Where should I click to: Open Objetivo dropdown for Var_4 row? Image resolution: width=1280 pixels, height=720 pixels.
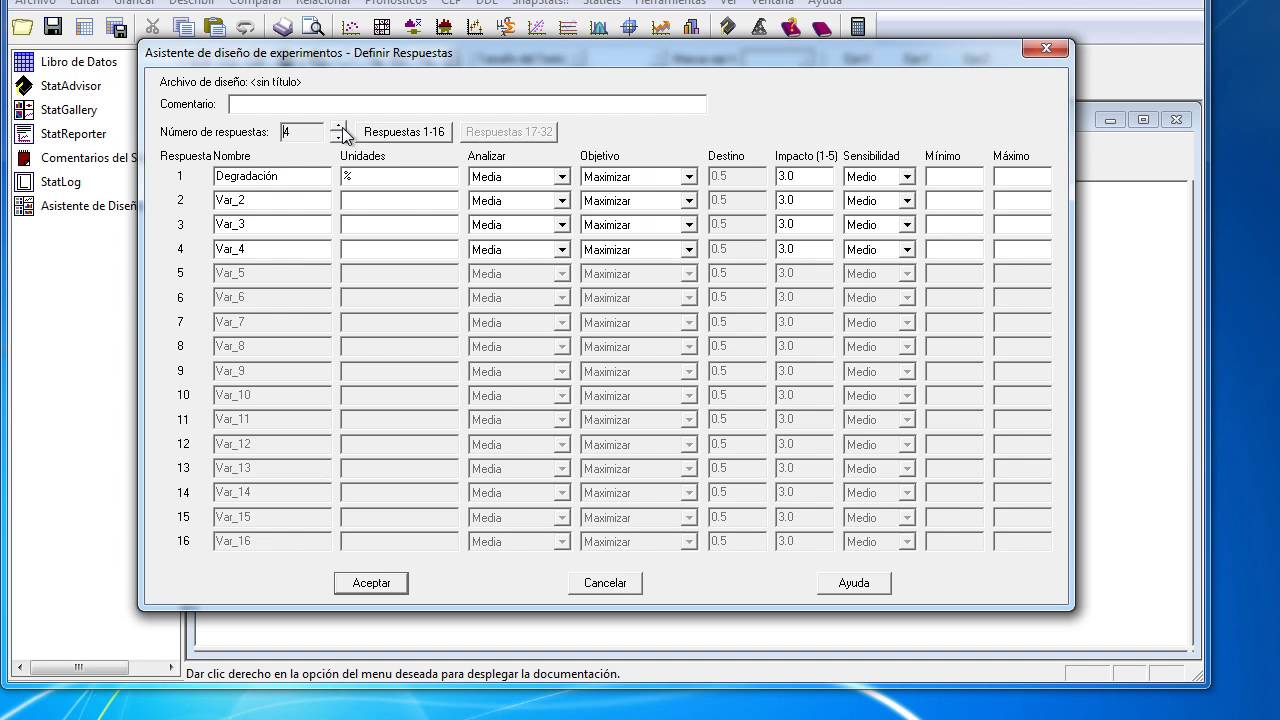point(689,250)
